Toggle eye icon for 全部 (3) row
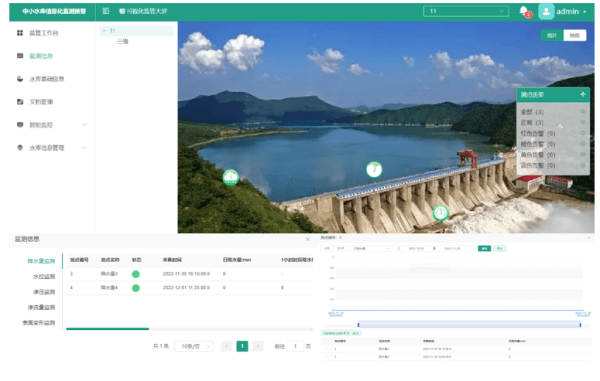Screen dimensions: 600x381 pos(583,112)
